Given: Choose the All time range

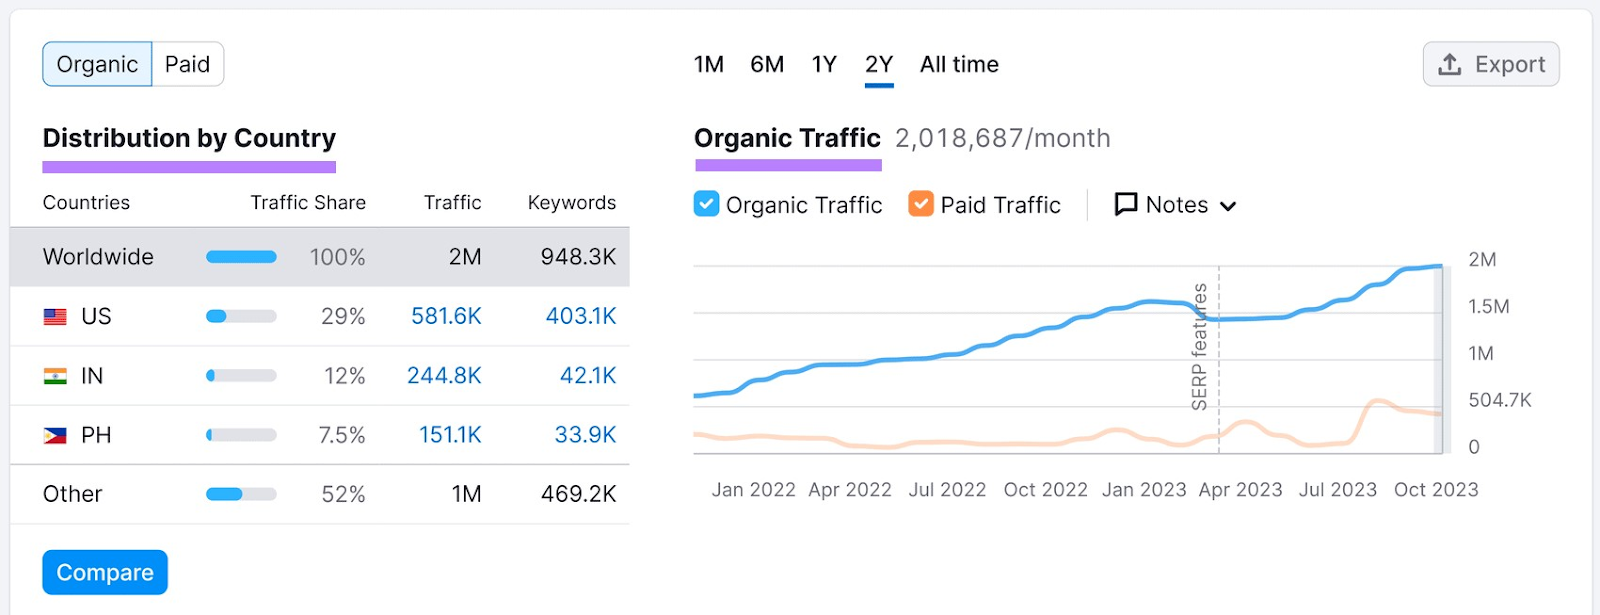Looking at the screenshot, I should (958, 65).
